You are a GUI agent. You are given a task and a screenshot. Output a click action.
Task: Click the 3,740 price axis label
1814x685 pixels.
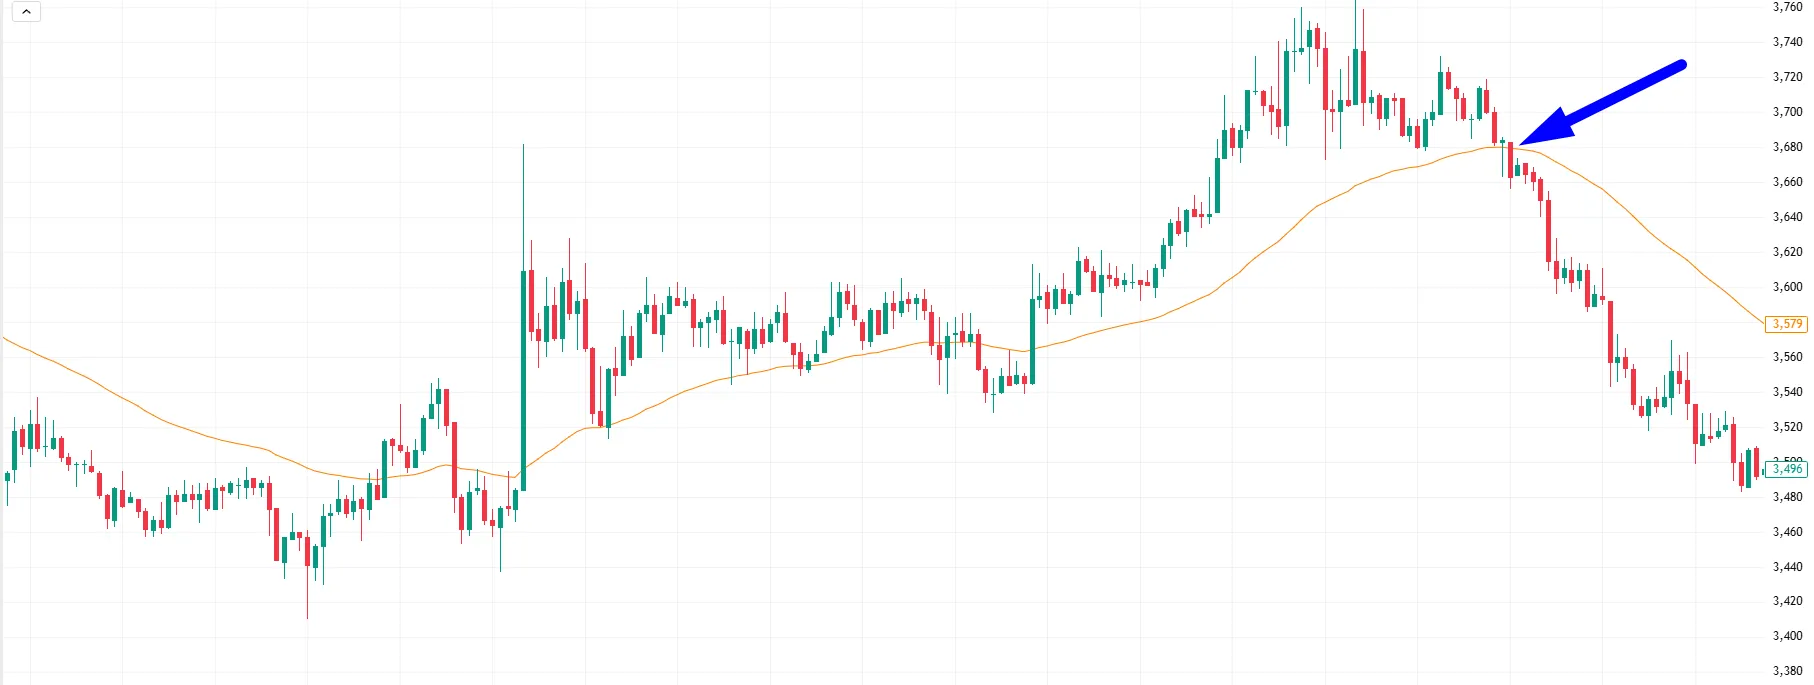click(x=1787, y=42)
